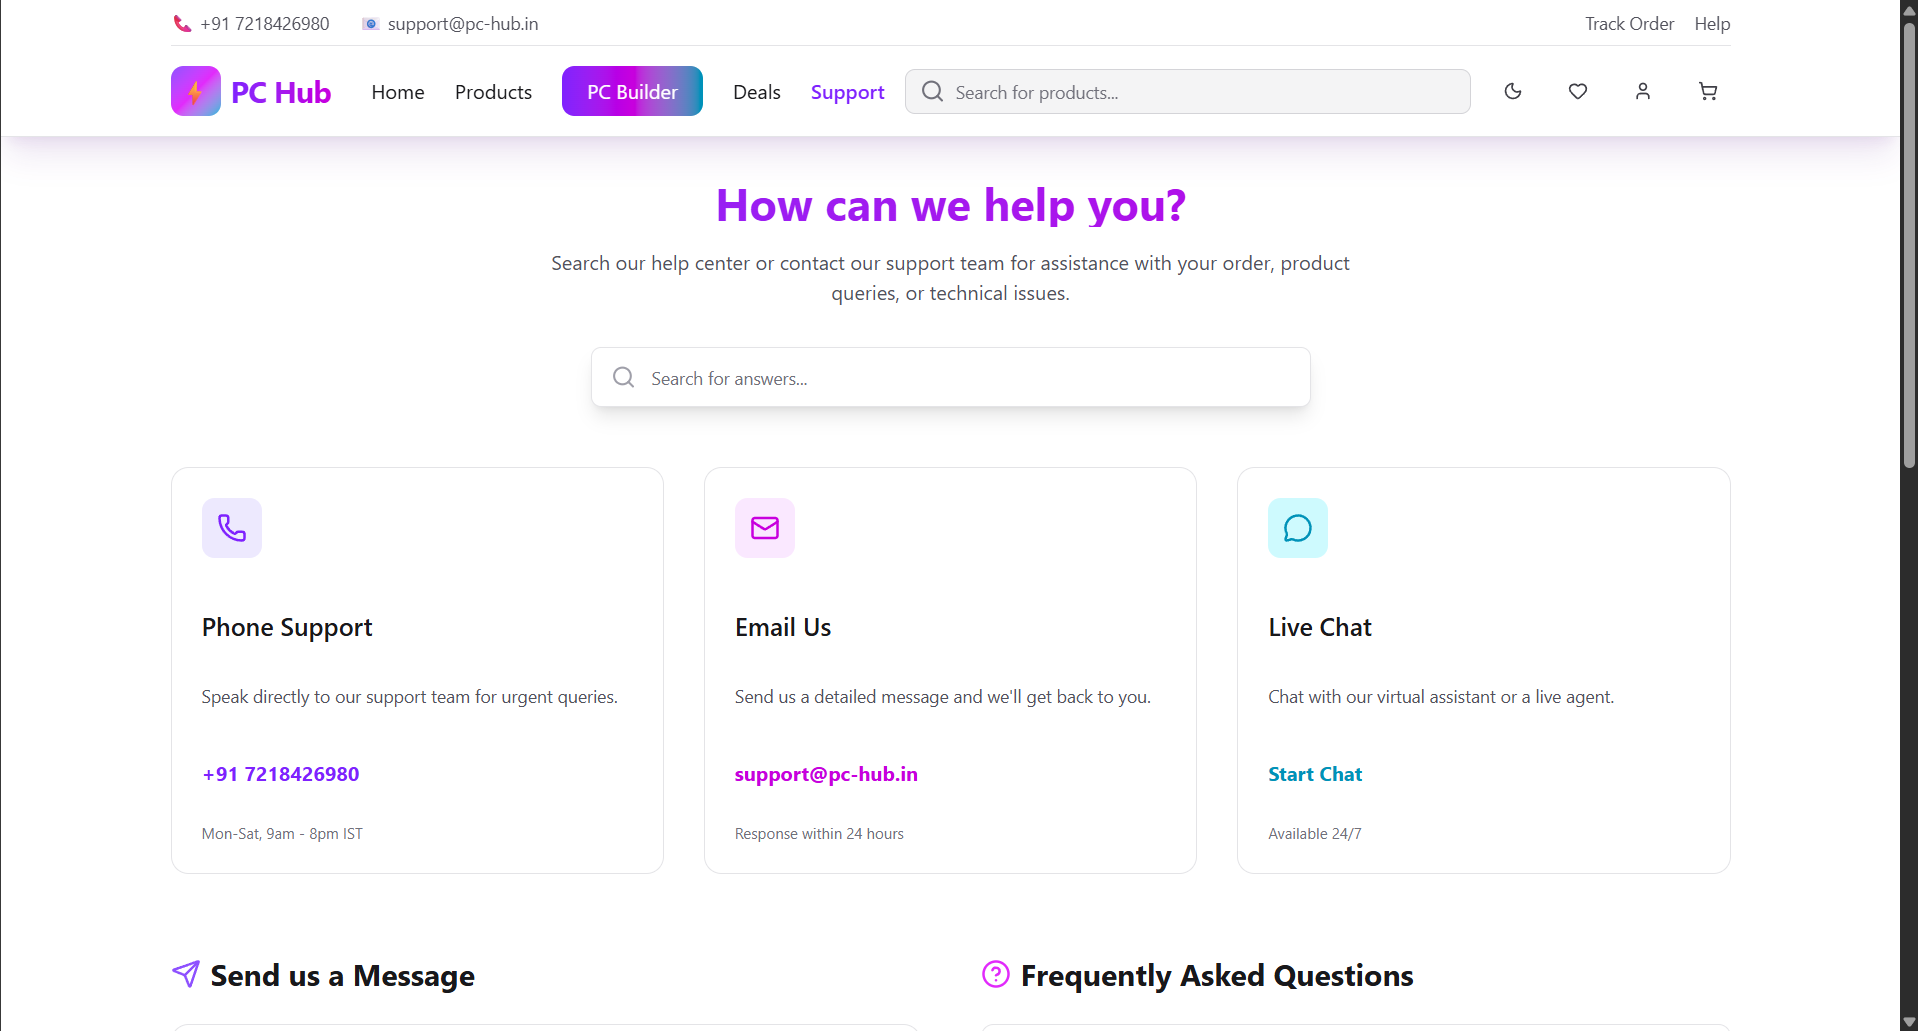Click the PC Hub lightning logo icon
1918x1031 pixels.
[196, 91]
